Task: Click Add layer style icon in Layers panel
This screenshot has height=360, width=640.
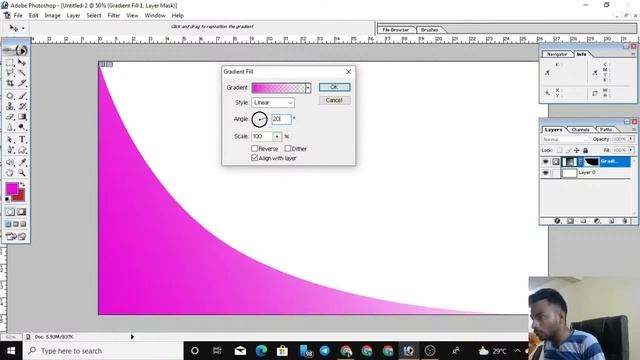Action: coord(557,221)
